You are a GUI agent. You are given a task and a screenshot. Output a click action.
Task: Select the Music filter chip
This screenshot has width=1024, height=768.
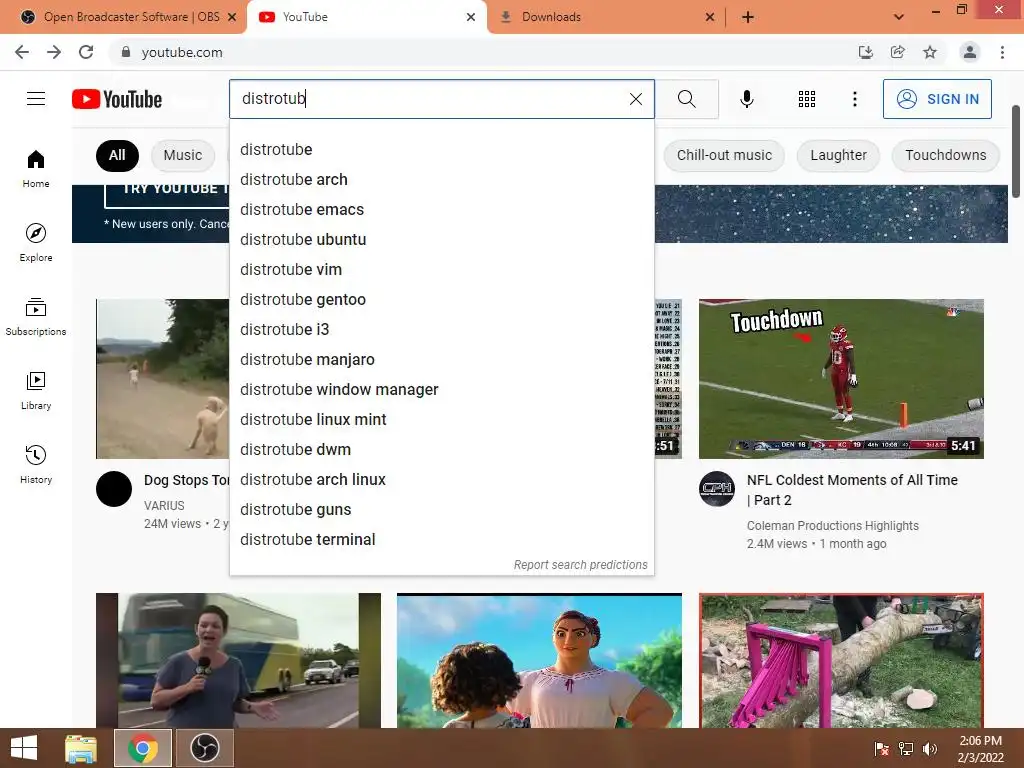[182, 155]
